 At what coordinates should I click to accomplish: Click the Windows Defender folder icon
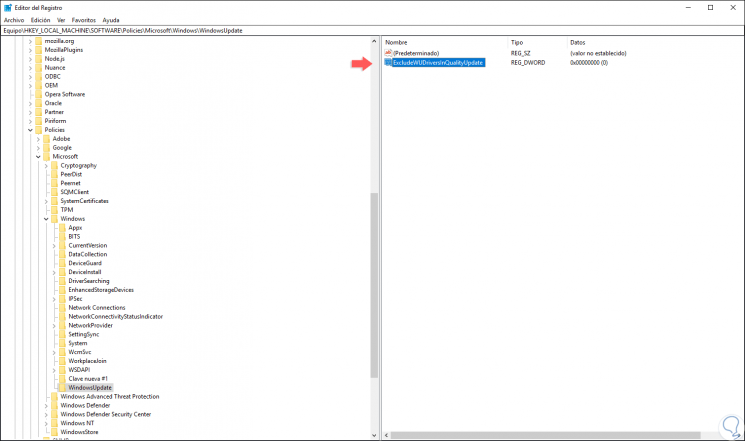point(55,405)
